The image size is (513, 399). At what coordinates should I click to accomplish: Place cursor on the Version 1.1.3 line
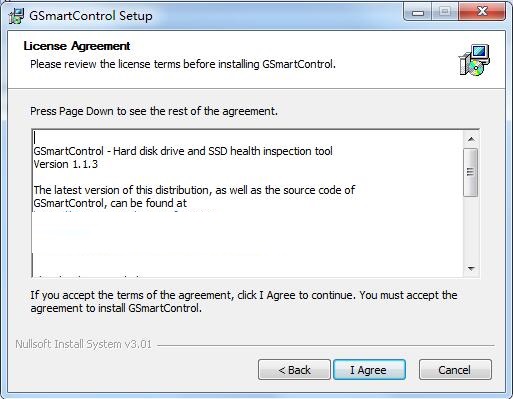coord(66,164)
